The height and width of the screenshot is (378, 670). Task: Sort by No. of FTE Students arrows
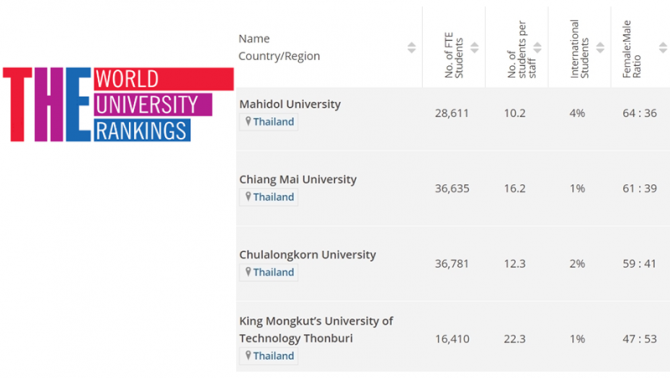point(474,47)
